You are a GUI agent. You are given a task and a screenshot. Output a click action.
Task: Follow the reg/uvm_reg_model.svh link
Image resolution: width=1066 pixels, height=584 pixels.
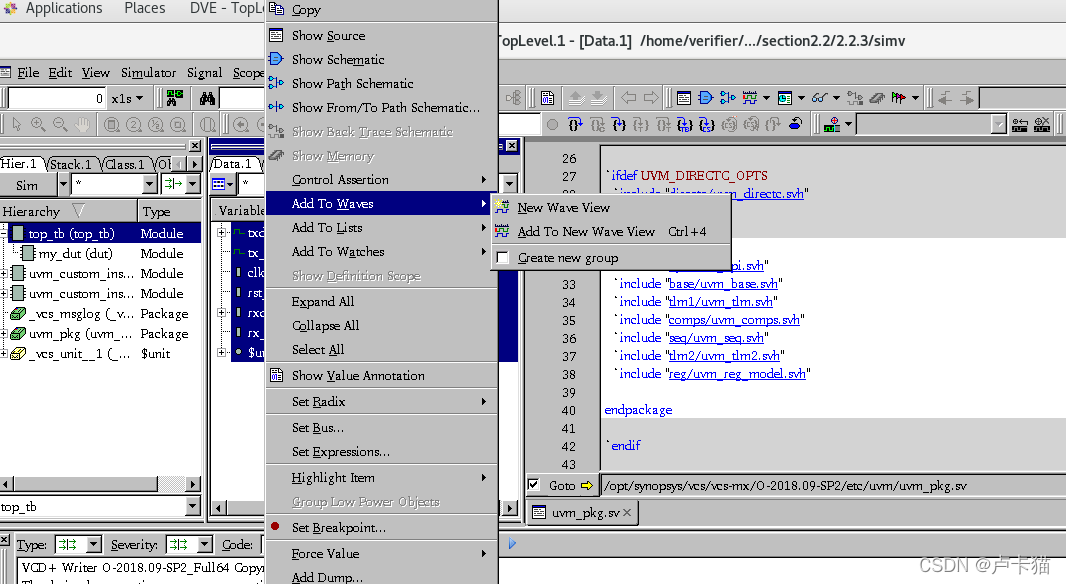[x=737, y=373]
